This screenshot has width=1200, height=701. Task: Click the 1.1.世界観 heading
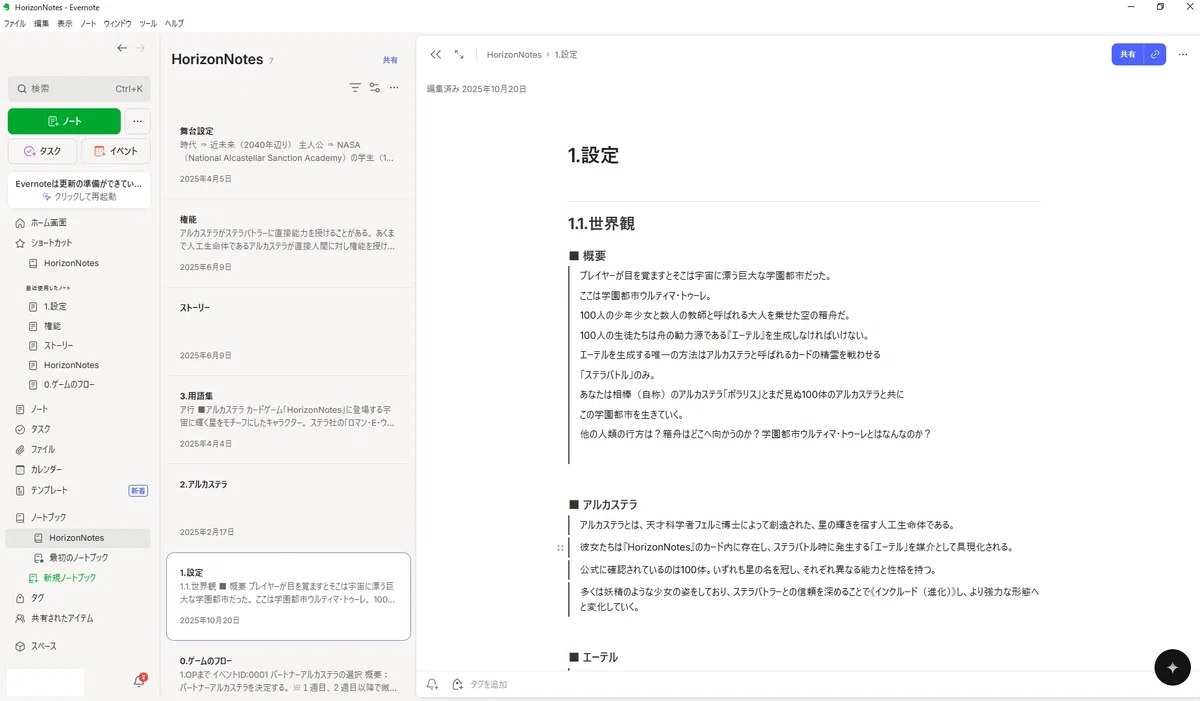pos(601,224)
